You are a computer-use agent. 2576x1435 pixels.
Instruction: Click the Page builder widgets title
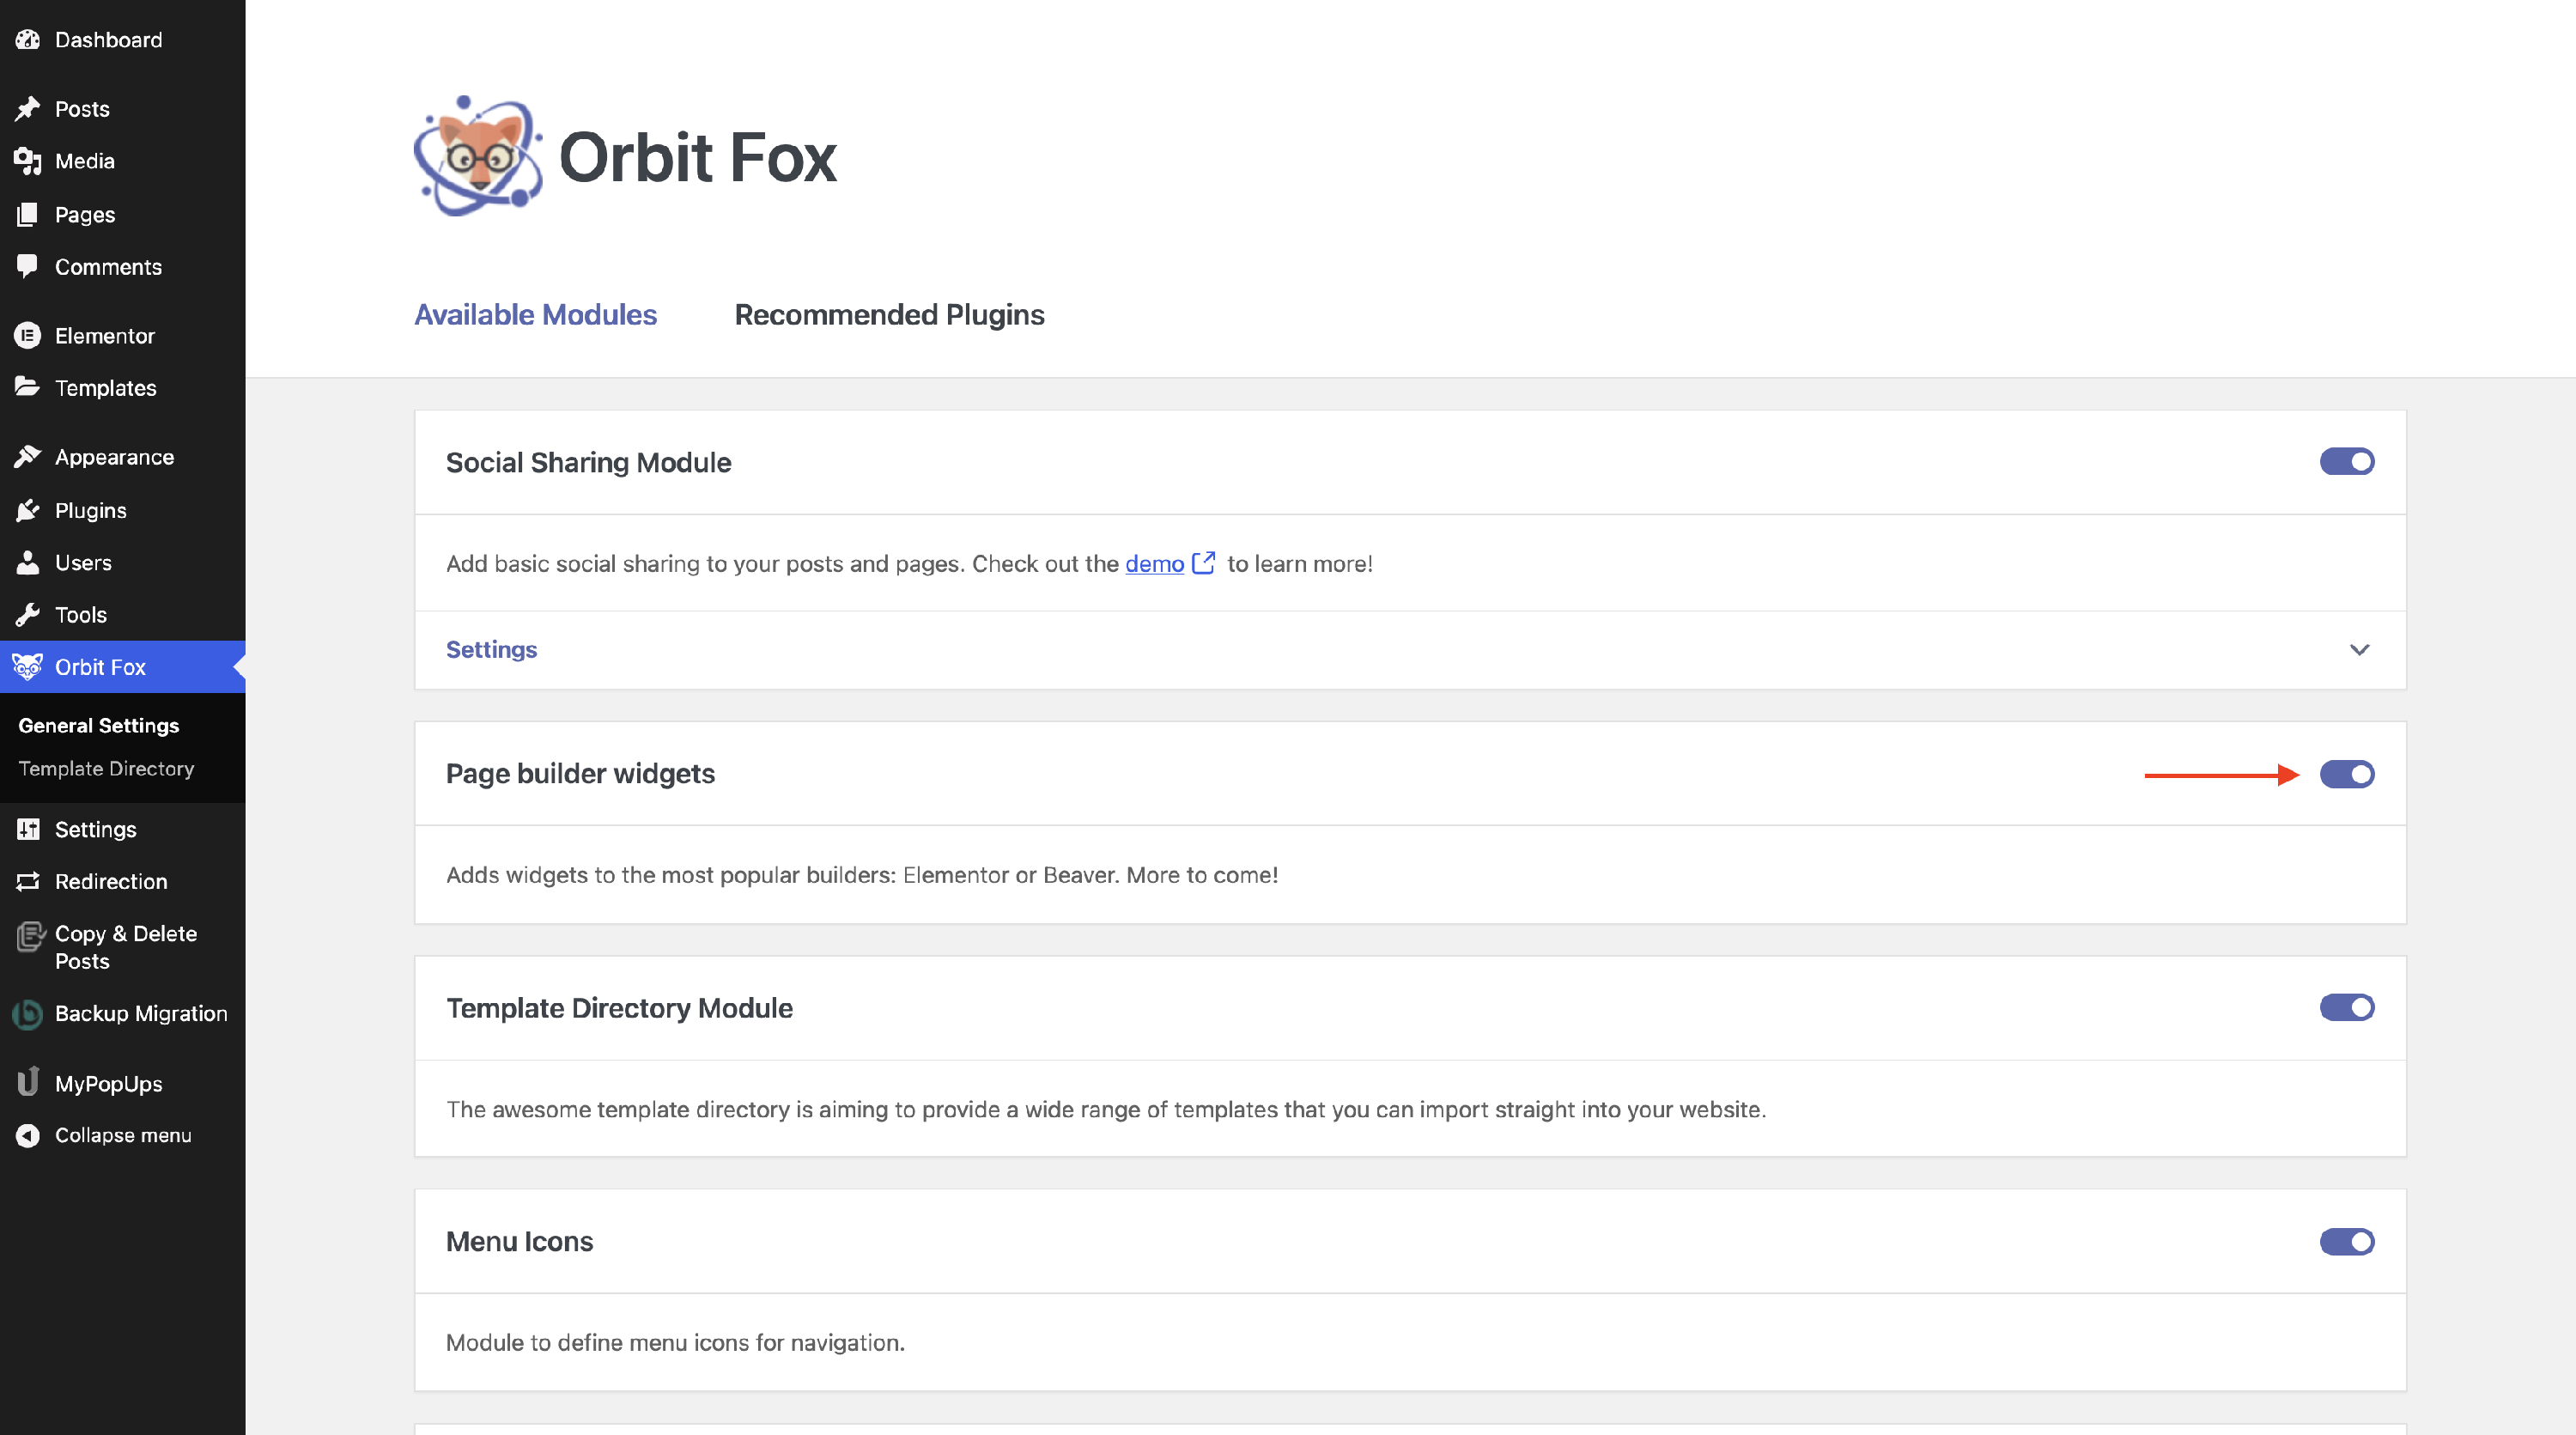coord(580,774)
